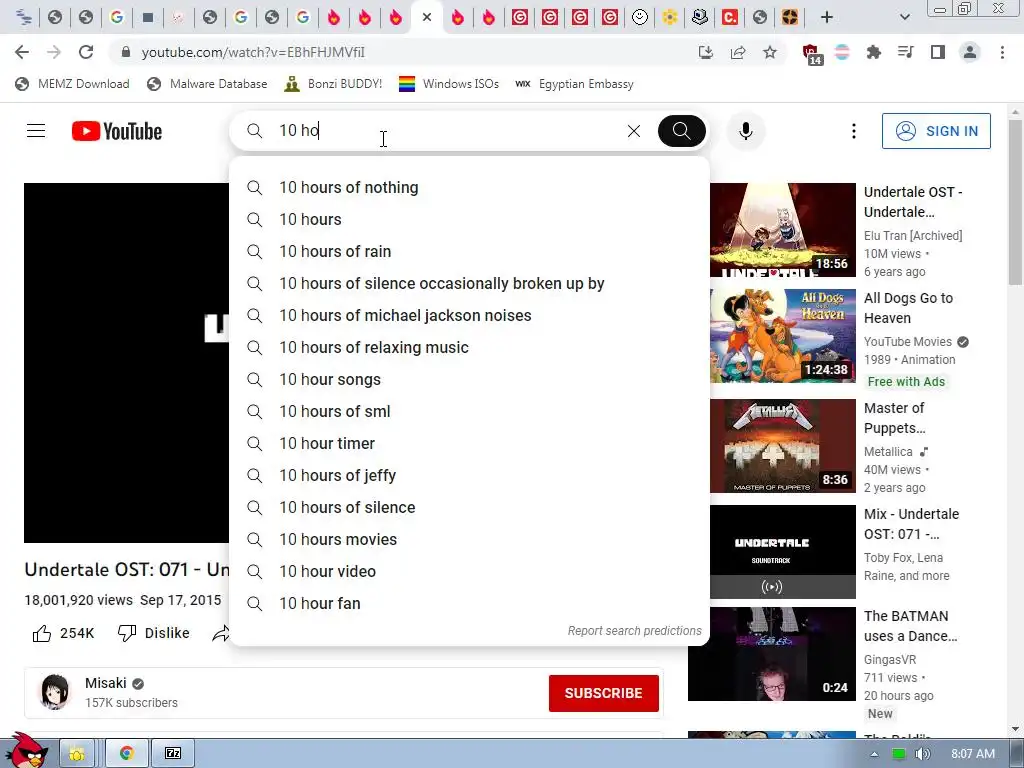Select suggestion '10 hour timer'

pos(469,443)
